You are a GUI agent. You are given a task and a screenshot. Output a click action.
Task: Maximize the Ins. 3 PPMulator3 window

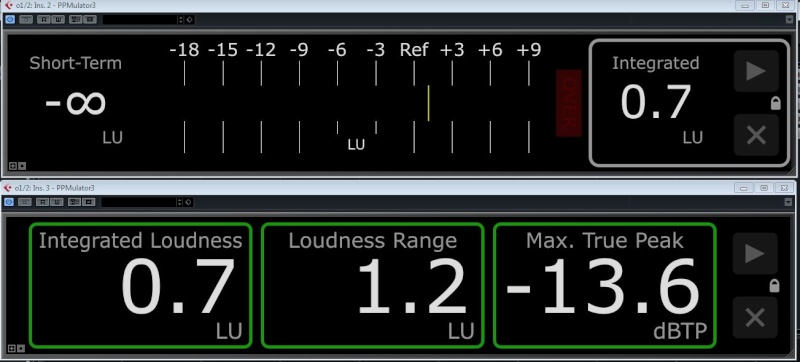pyautogui.click(x=764, y=188)
